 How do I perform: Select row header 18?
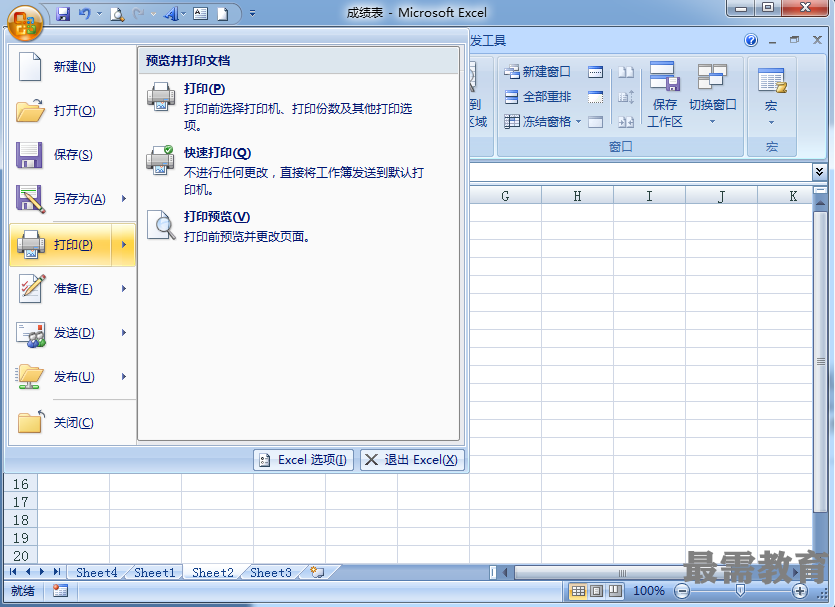pyautogui.click(x=20, y=520)
